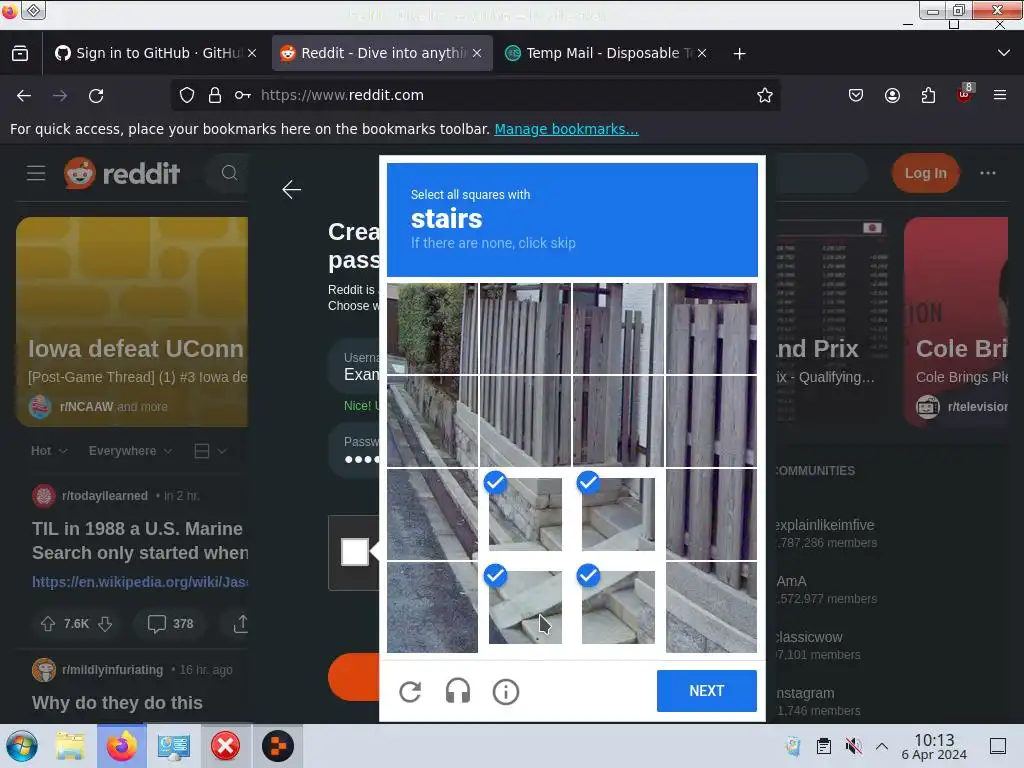Click the Firefox taskbar icon
The image size is (1024, 768).
(x=121, y=746)
